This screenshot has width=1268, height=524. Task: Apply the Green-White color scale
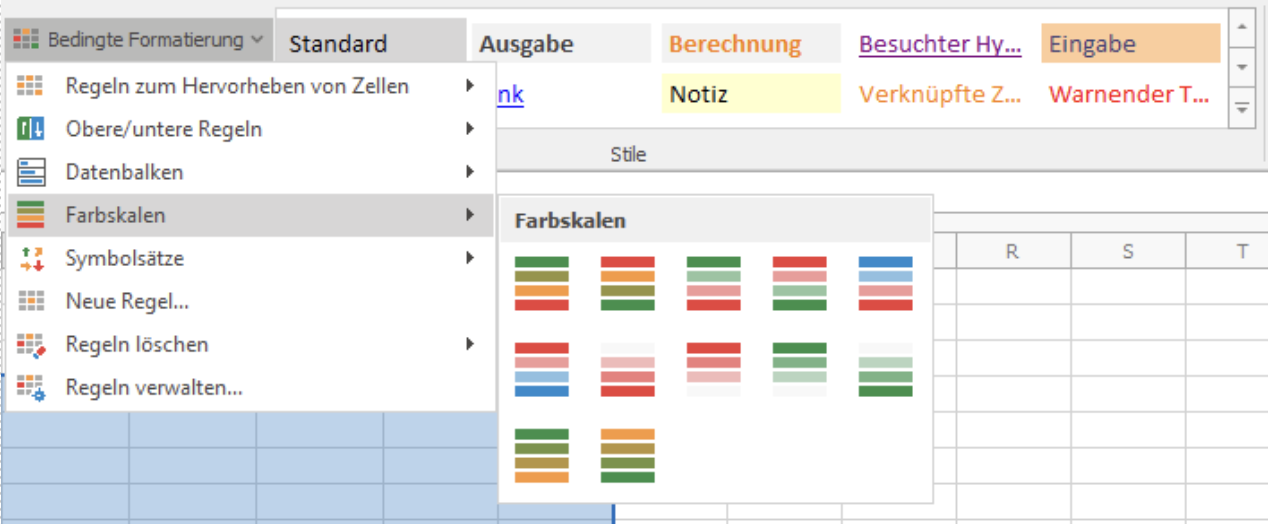point(800,369)
